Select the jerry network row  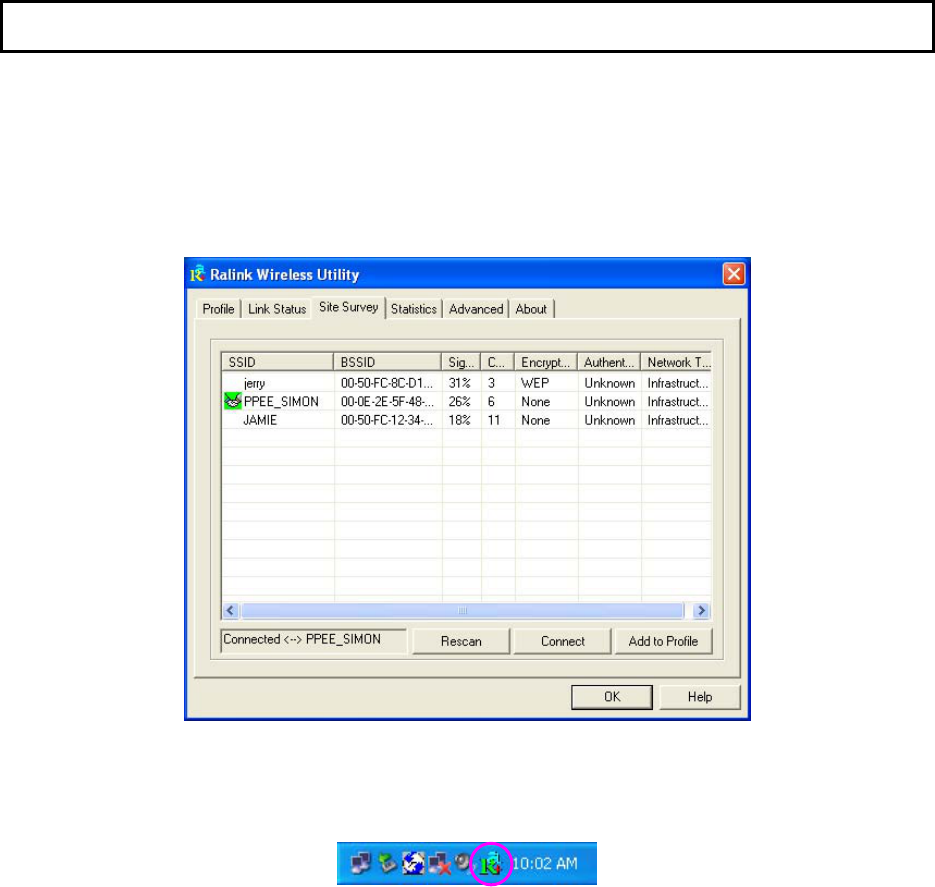(467, 383)
